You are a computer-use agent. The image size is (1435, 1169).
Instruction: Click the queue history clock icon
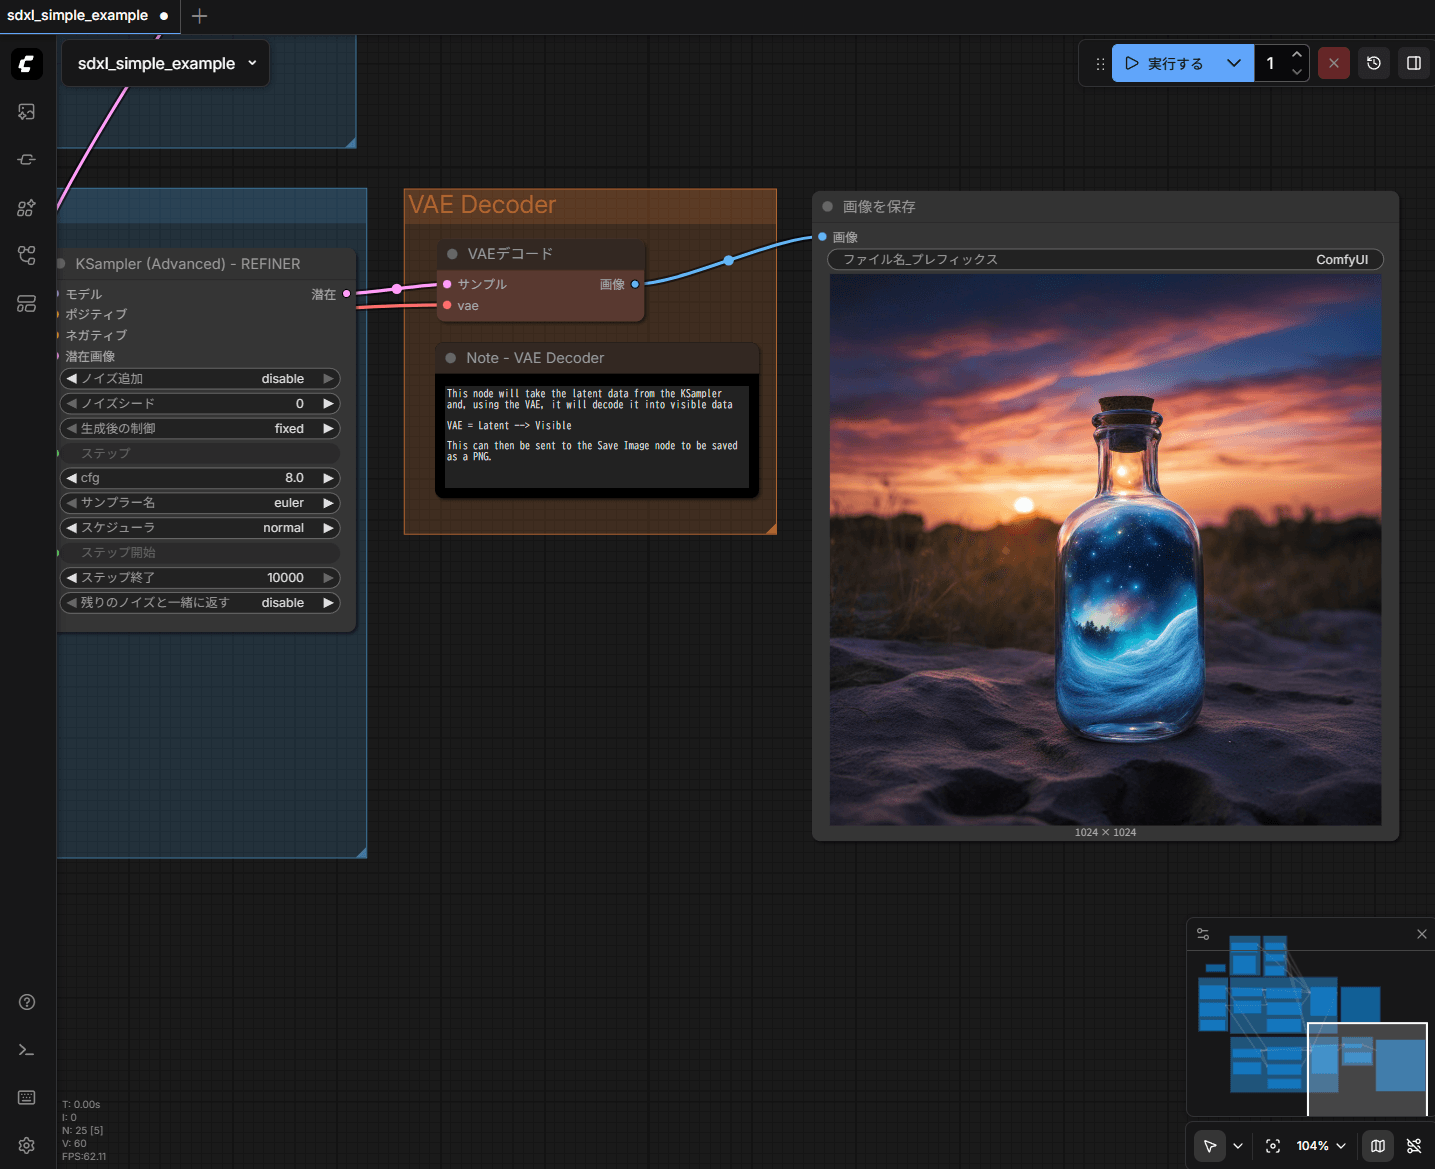point(1374,63)
